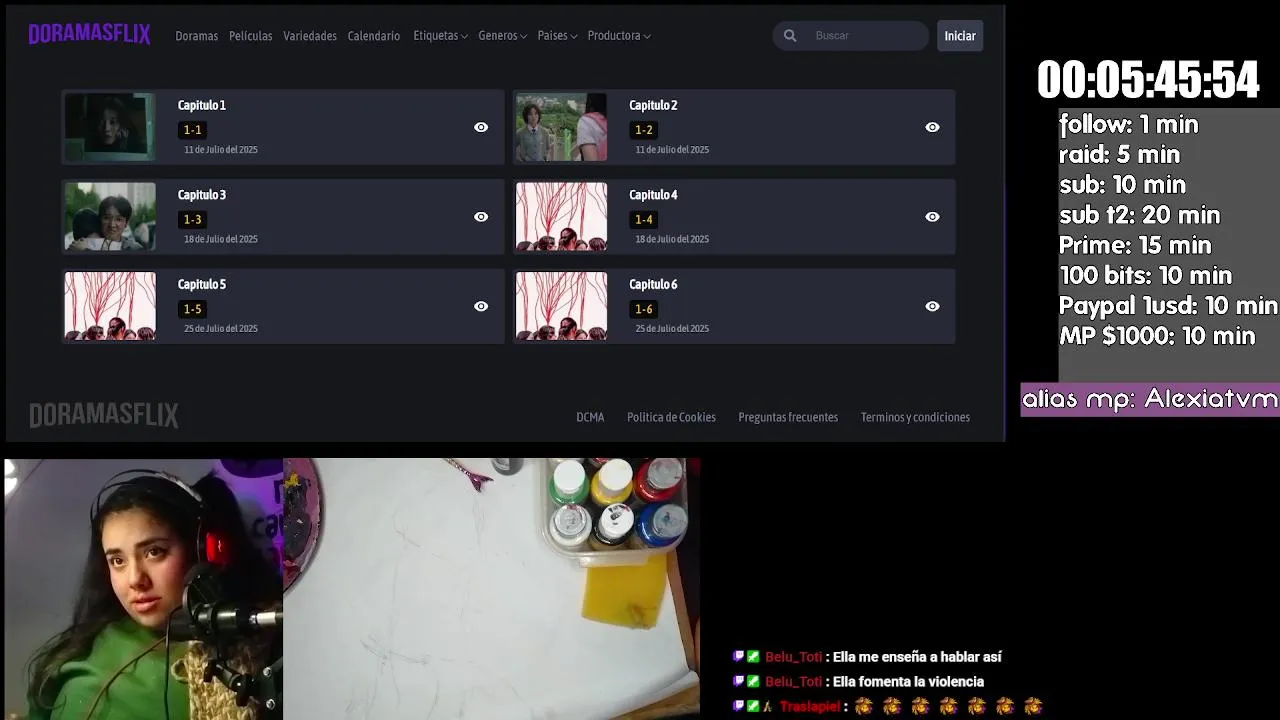1280x720 pixels.
Task: Open the Variedades menu item
Action: pos(309,36)
